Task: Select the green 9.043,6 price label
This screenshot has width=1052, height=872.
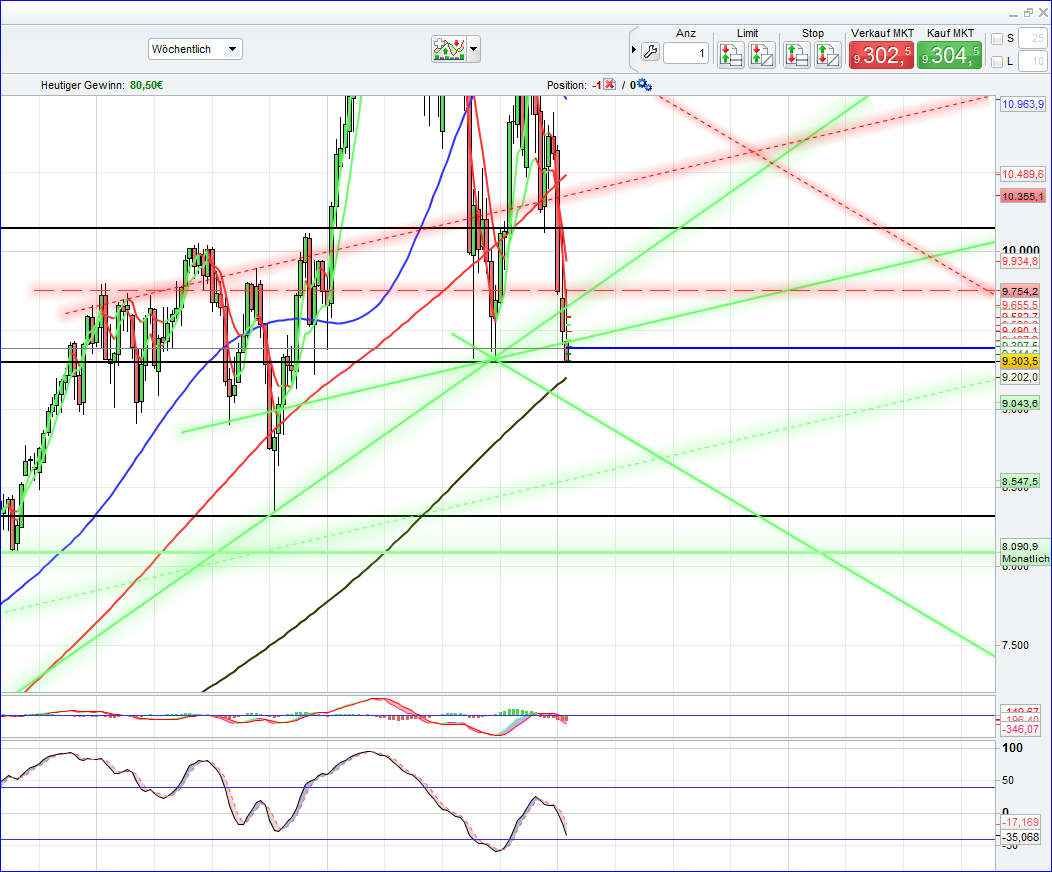Action: click(1020, 403)
